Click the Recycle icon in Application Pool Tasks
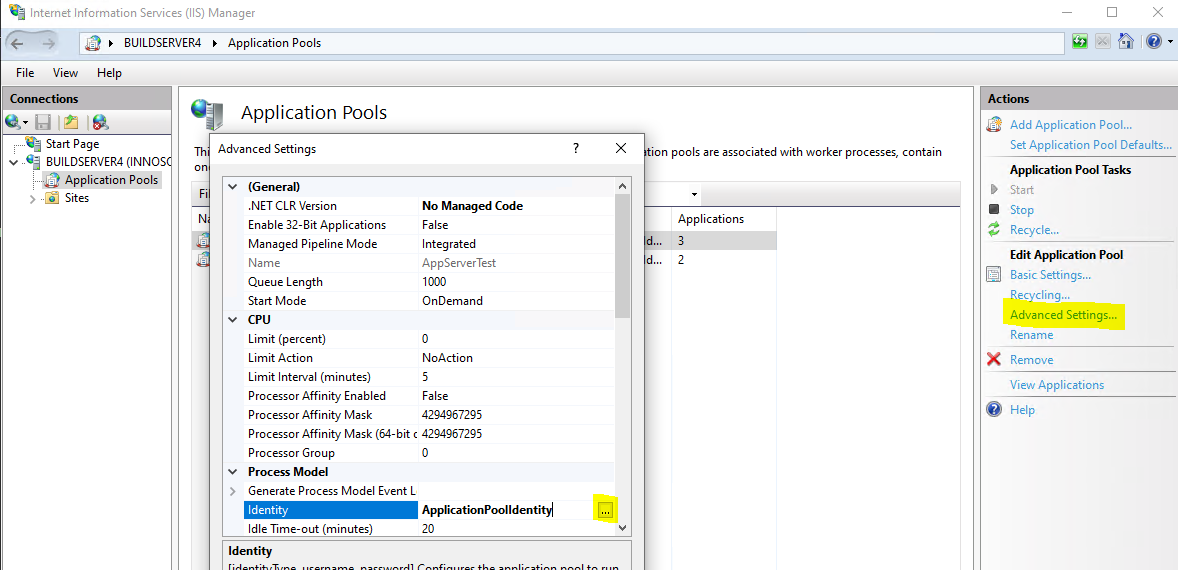The image size is (1178, 570). click(x=994, y=230)
